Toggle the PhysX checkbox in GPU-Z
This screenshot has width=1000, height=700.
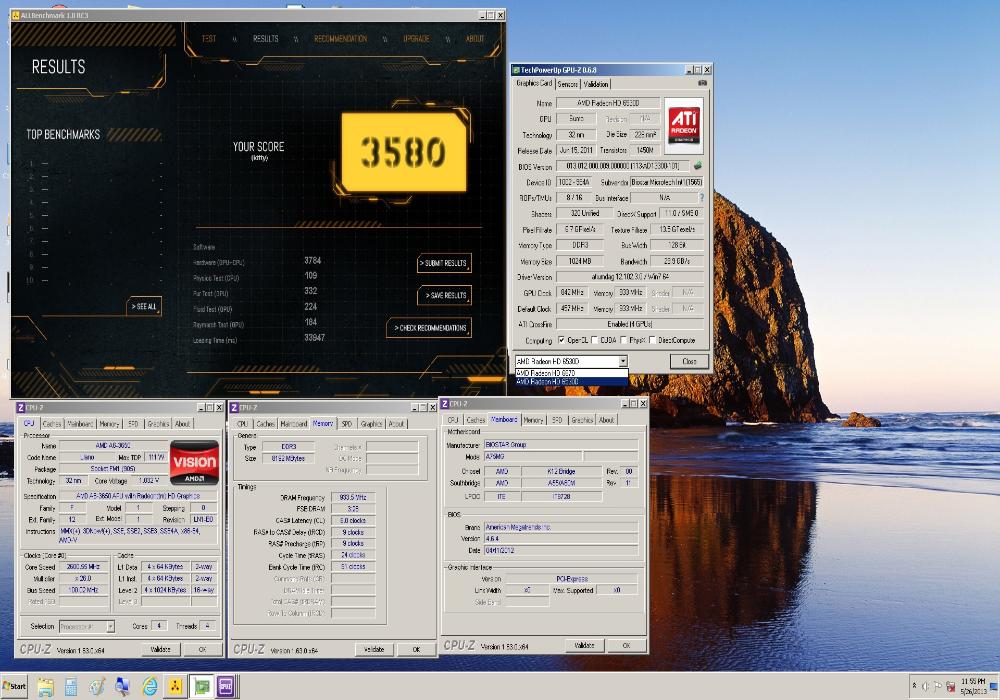point(624,340)
